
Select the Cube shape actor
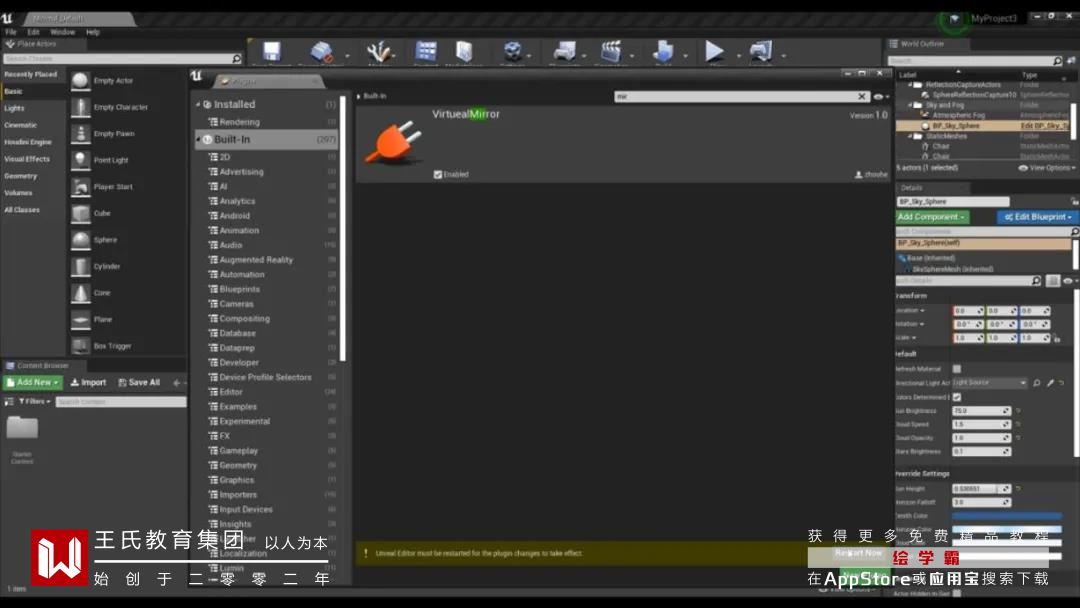coord(101,213)
